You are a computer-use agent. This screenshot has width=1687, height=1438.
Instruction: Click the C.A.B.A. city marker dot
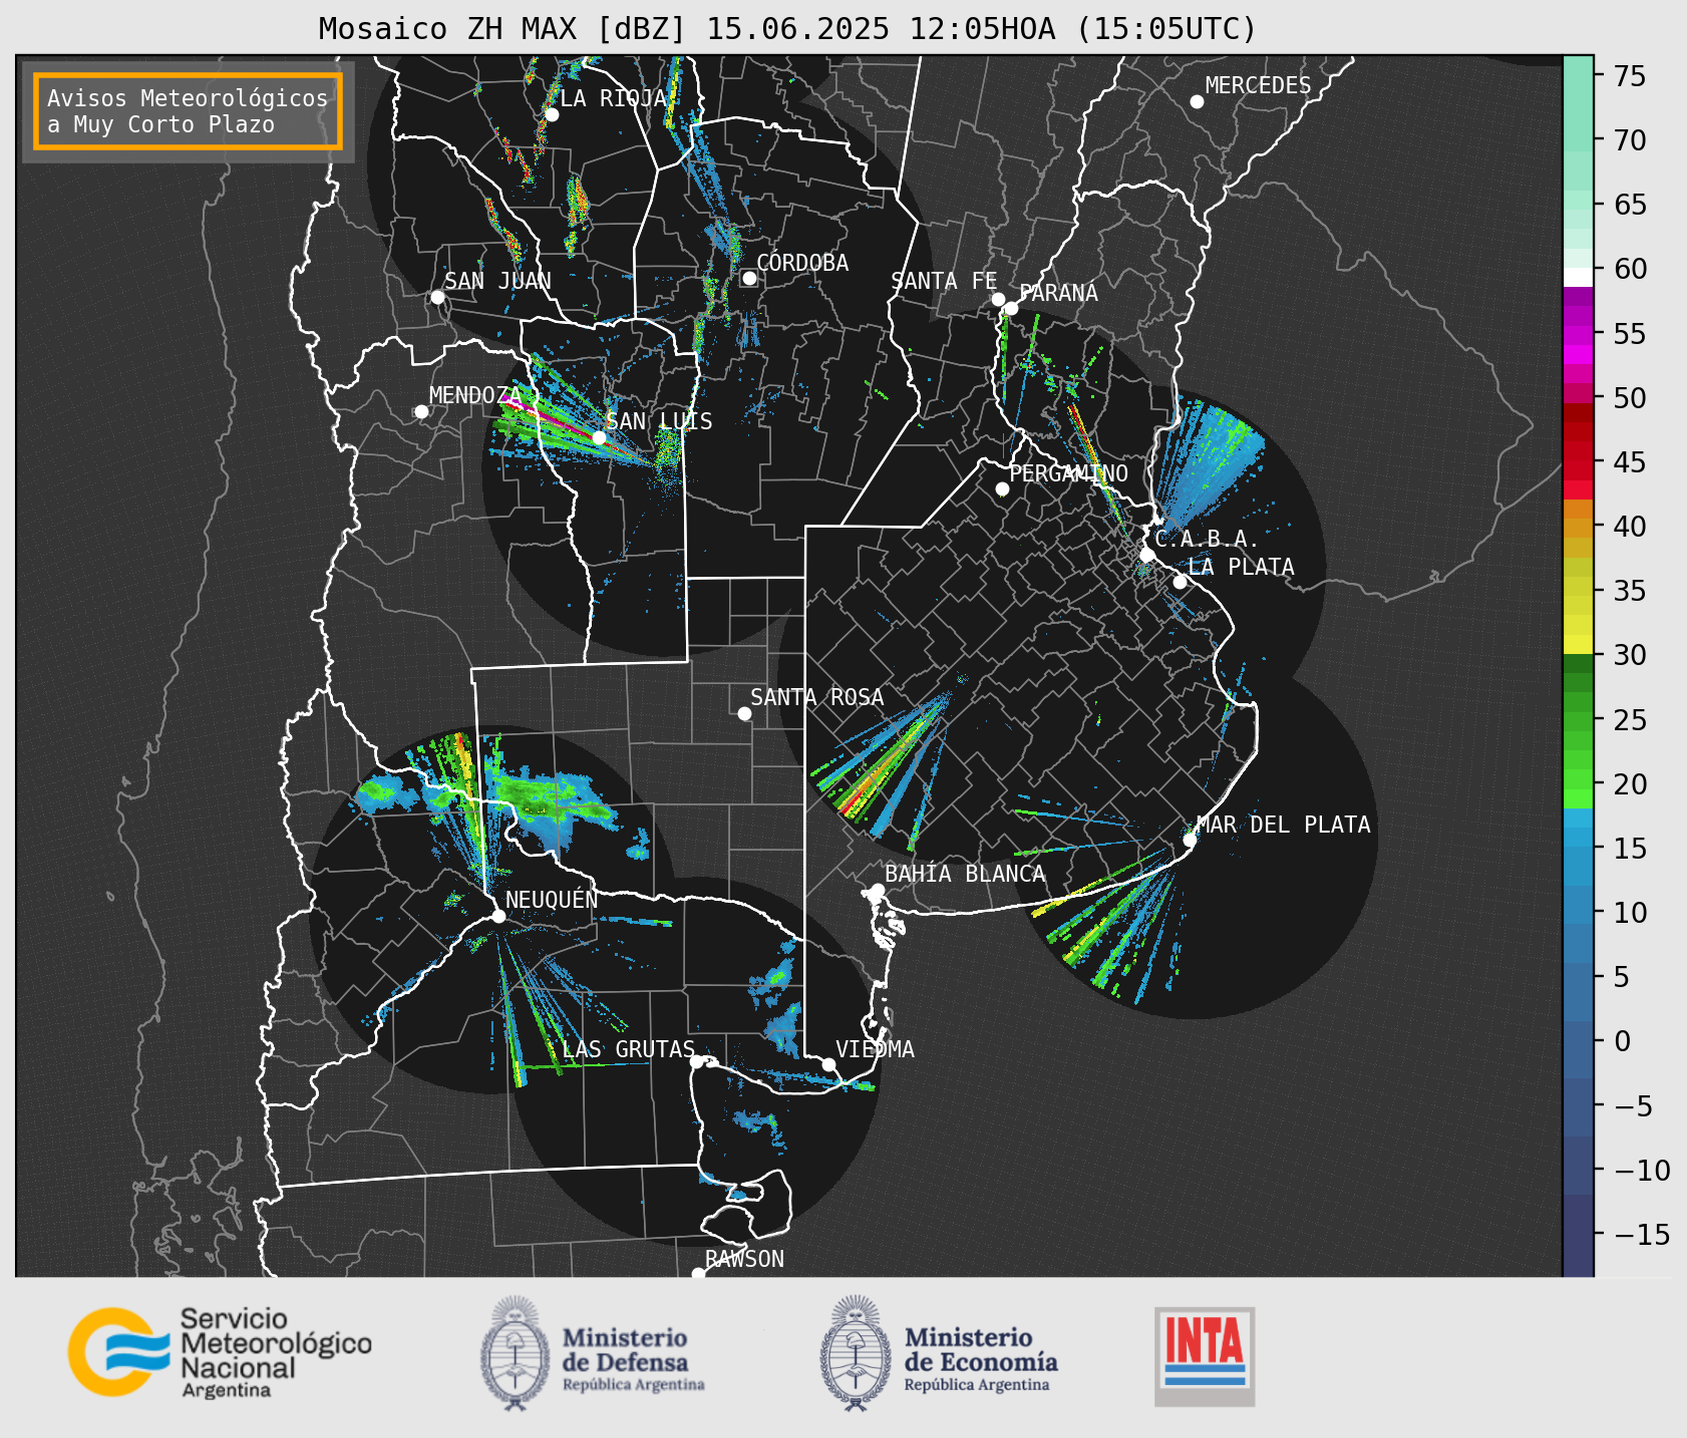[x=1147, y=555]
